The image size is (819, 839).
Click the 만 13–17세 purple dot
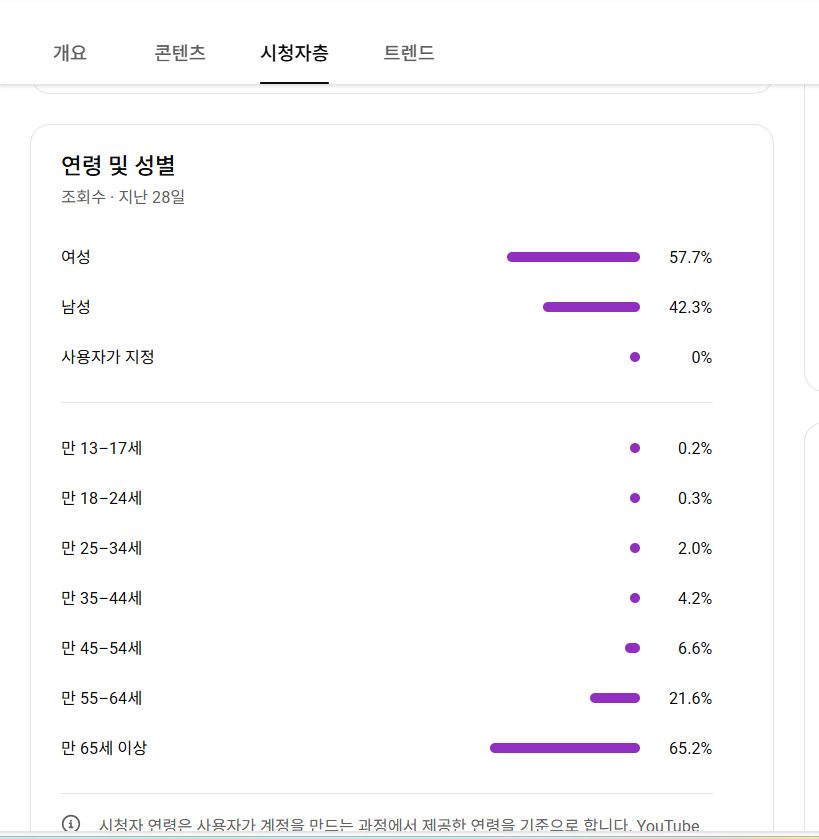(635, 448)
